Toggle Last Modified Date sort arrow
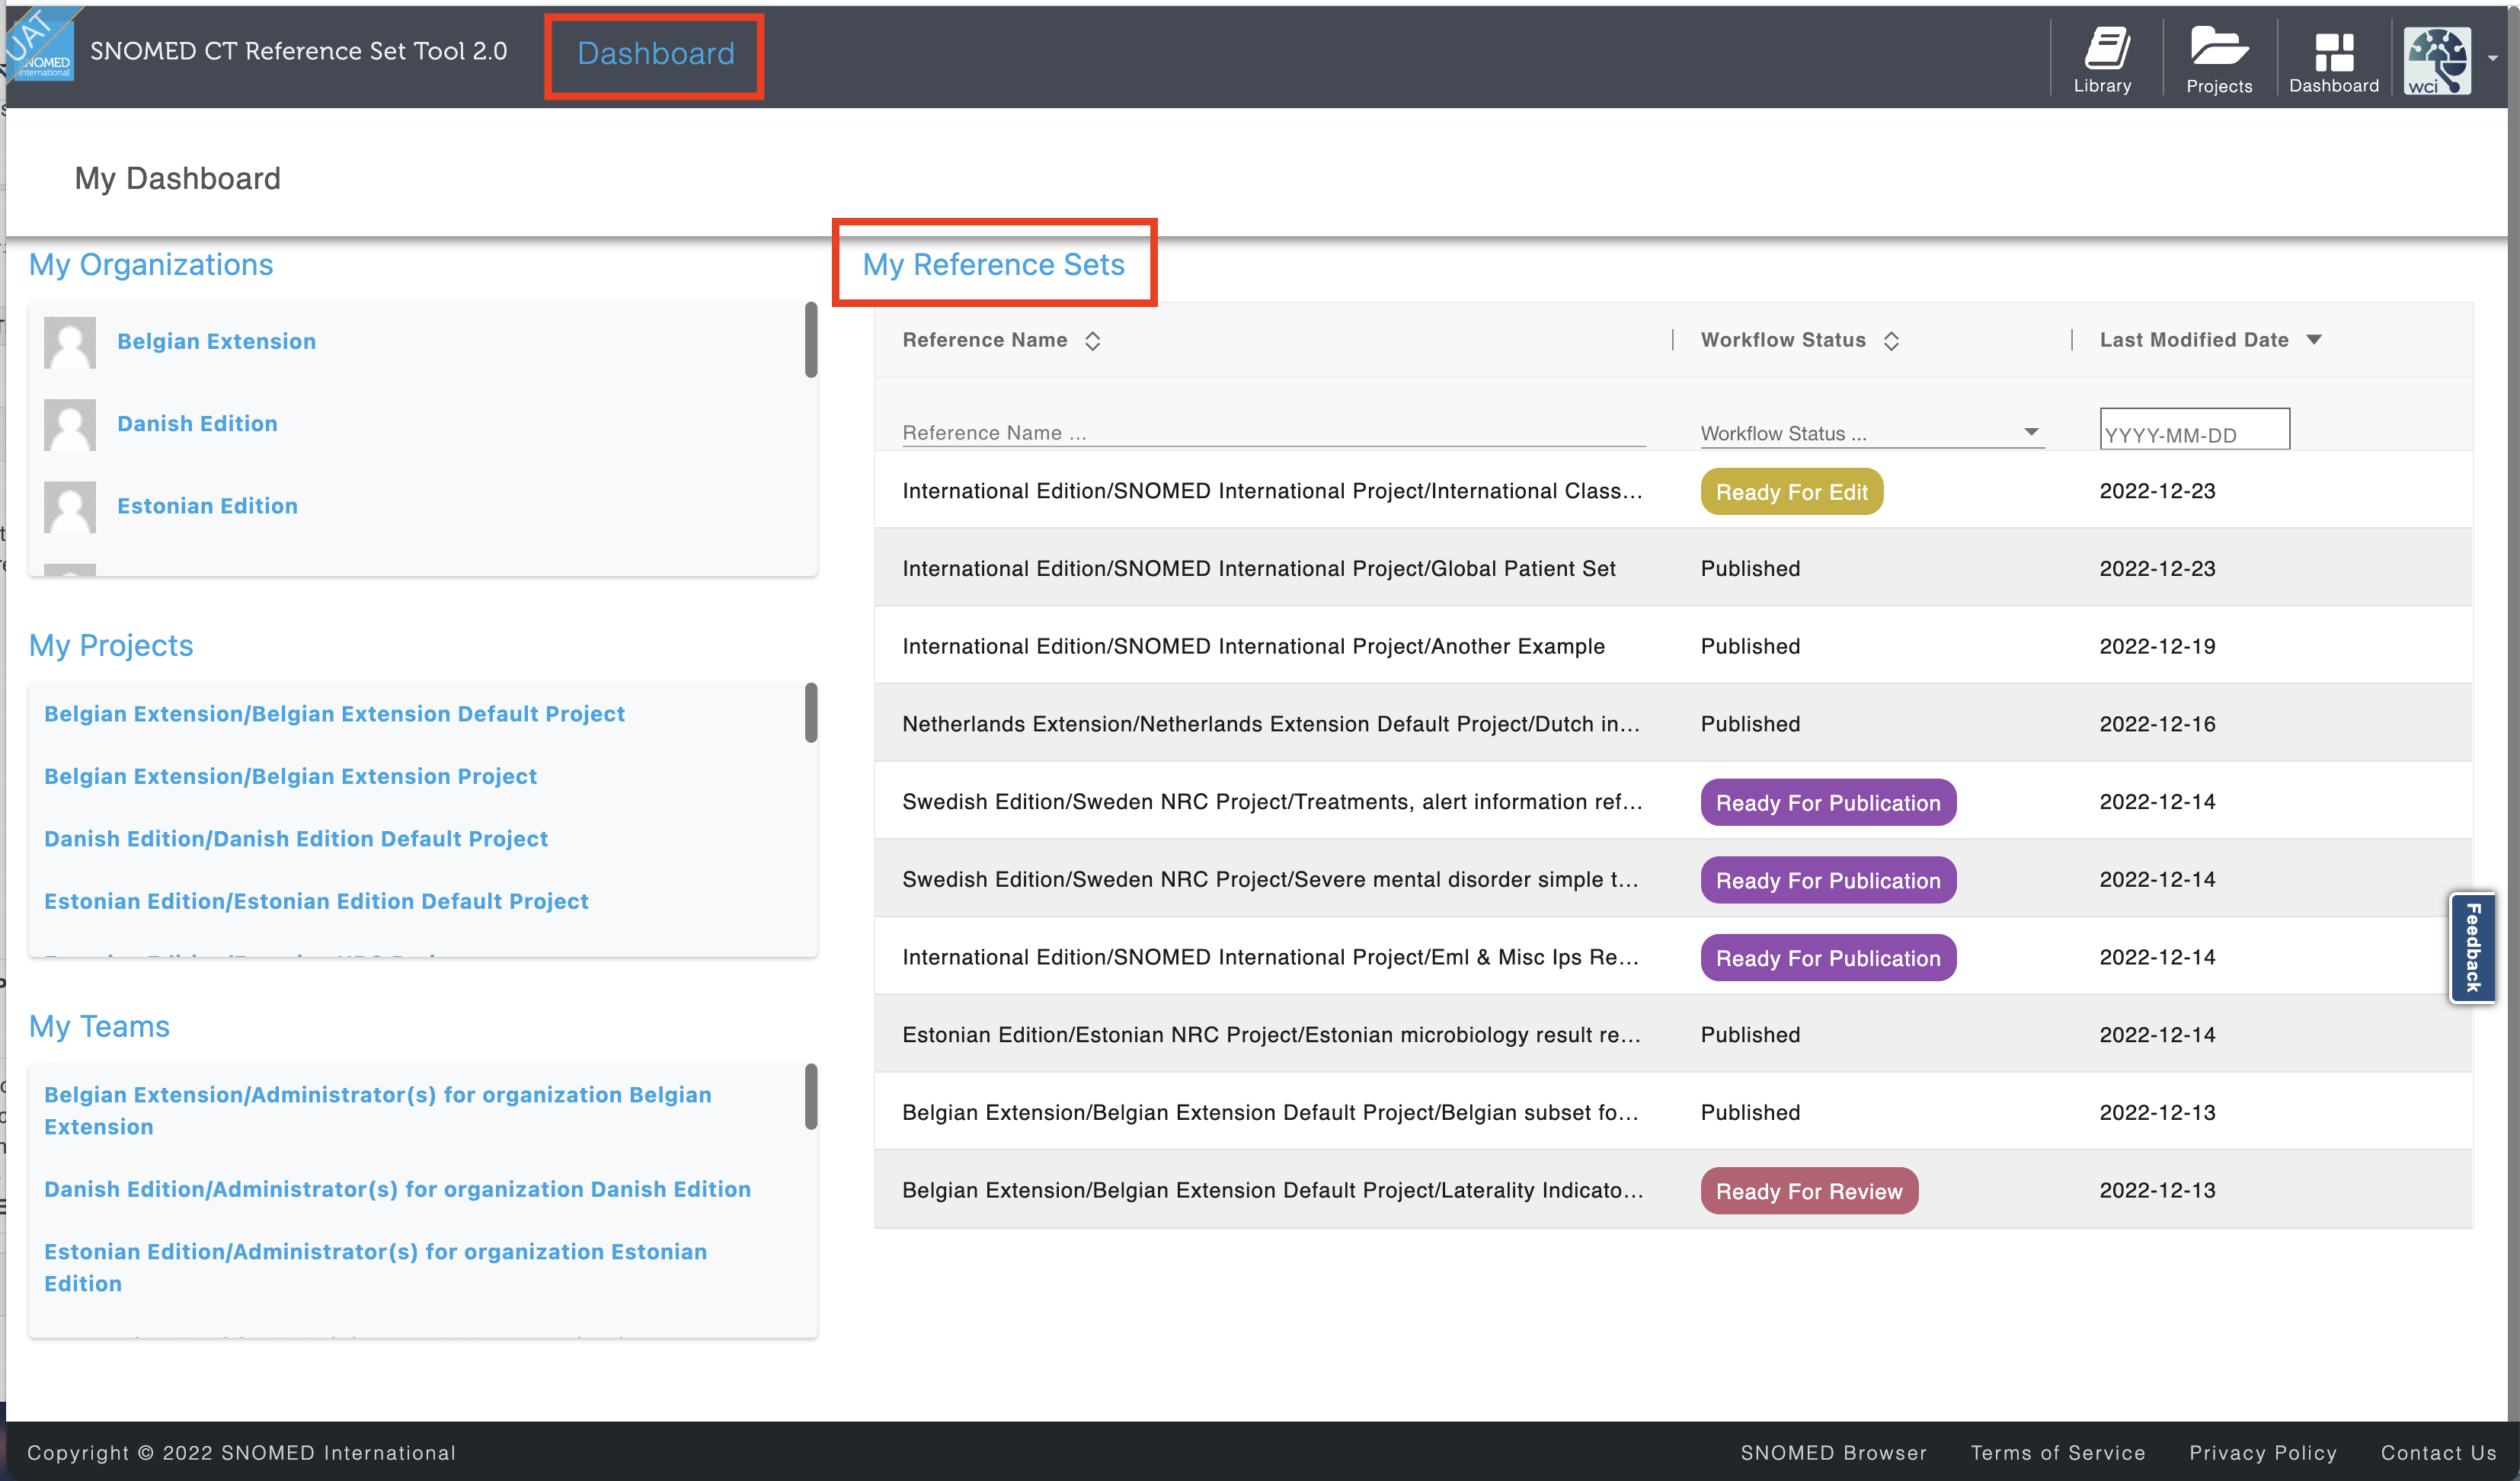This screenshot has width=2520, height=1481. coord(2314,340)
